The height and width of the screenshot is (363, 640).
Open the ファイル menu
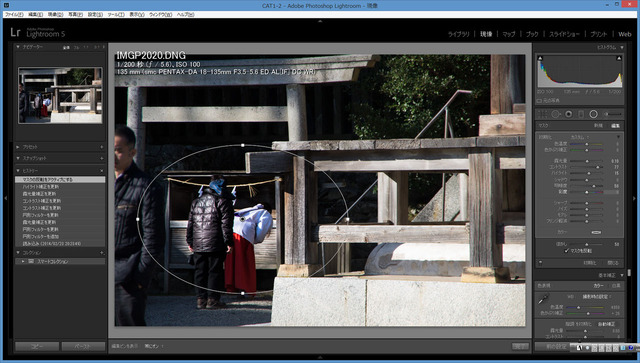[14, 14]
